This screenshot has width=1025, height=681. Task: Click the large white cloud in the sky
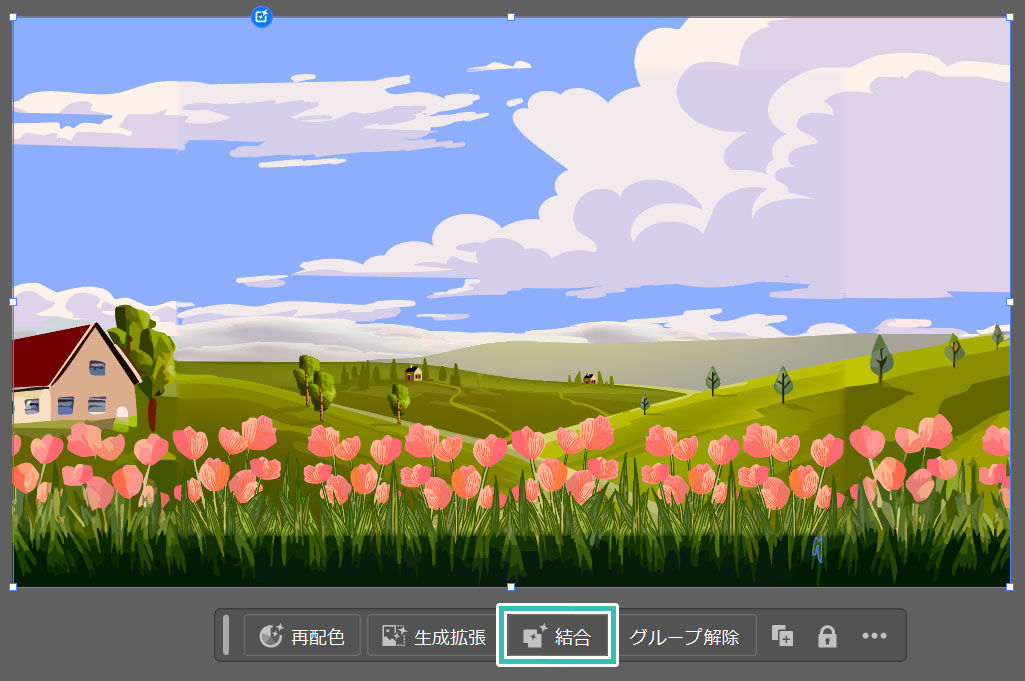coord(700,170)
